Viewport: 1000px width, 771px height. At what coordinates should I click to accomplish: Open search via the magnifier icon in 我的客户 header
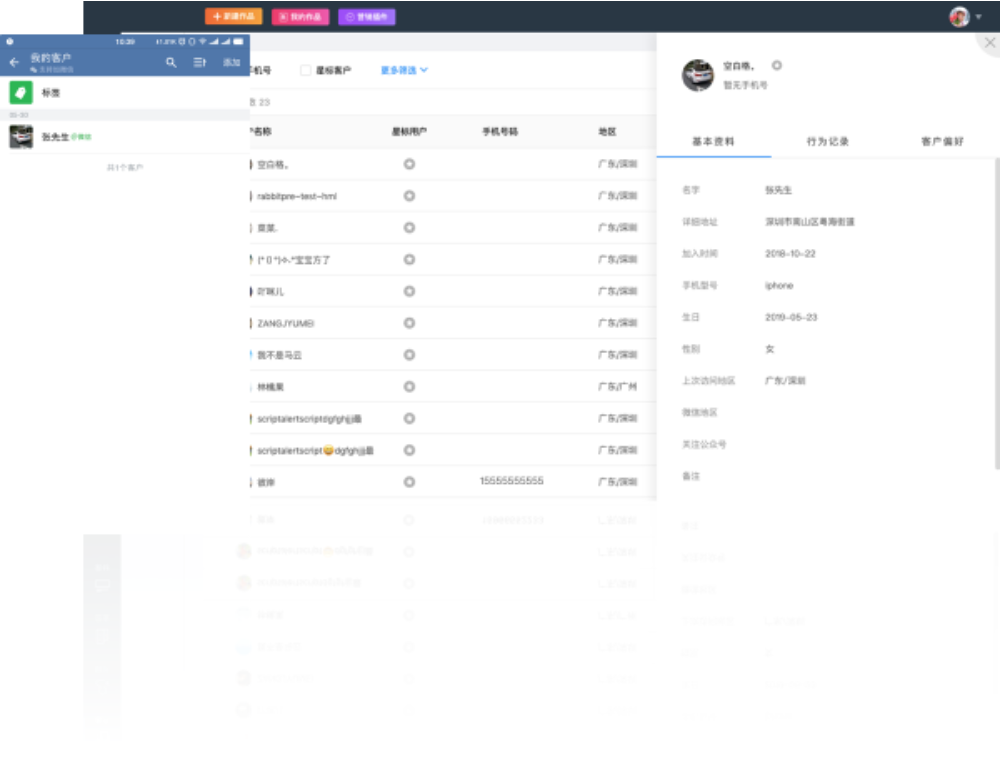tap(171, 62)
